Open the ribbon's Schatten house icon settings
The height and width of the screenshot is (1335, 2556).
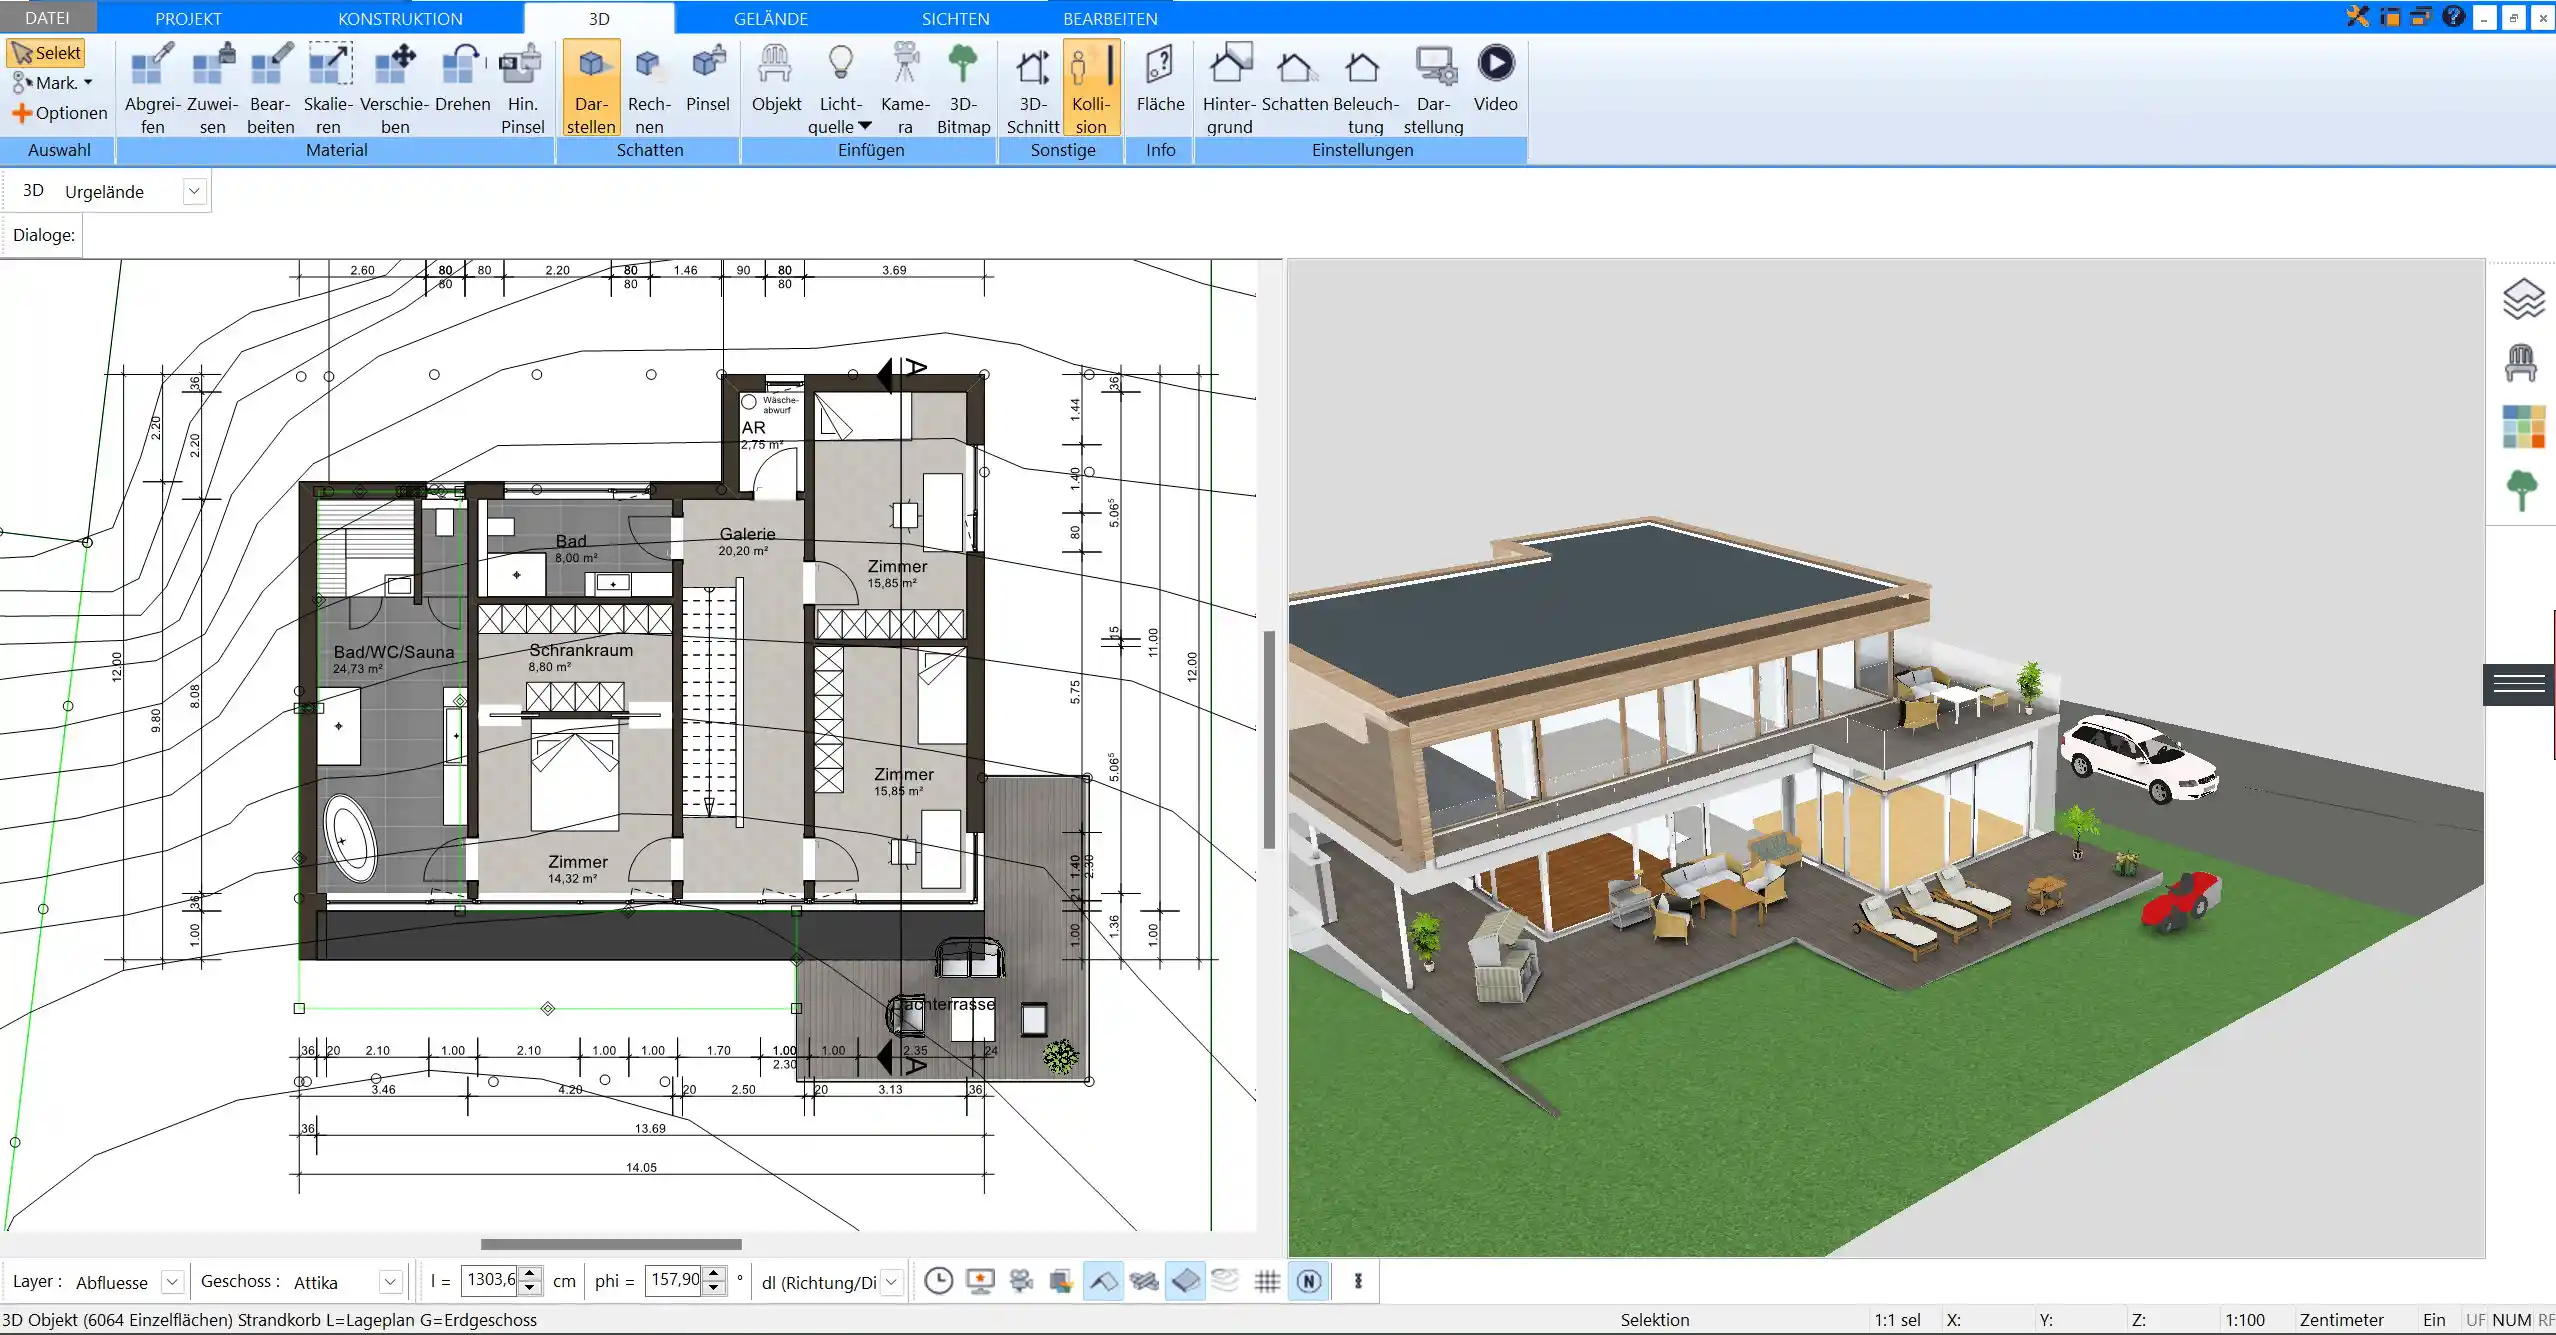(1295, 78)
